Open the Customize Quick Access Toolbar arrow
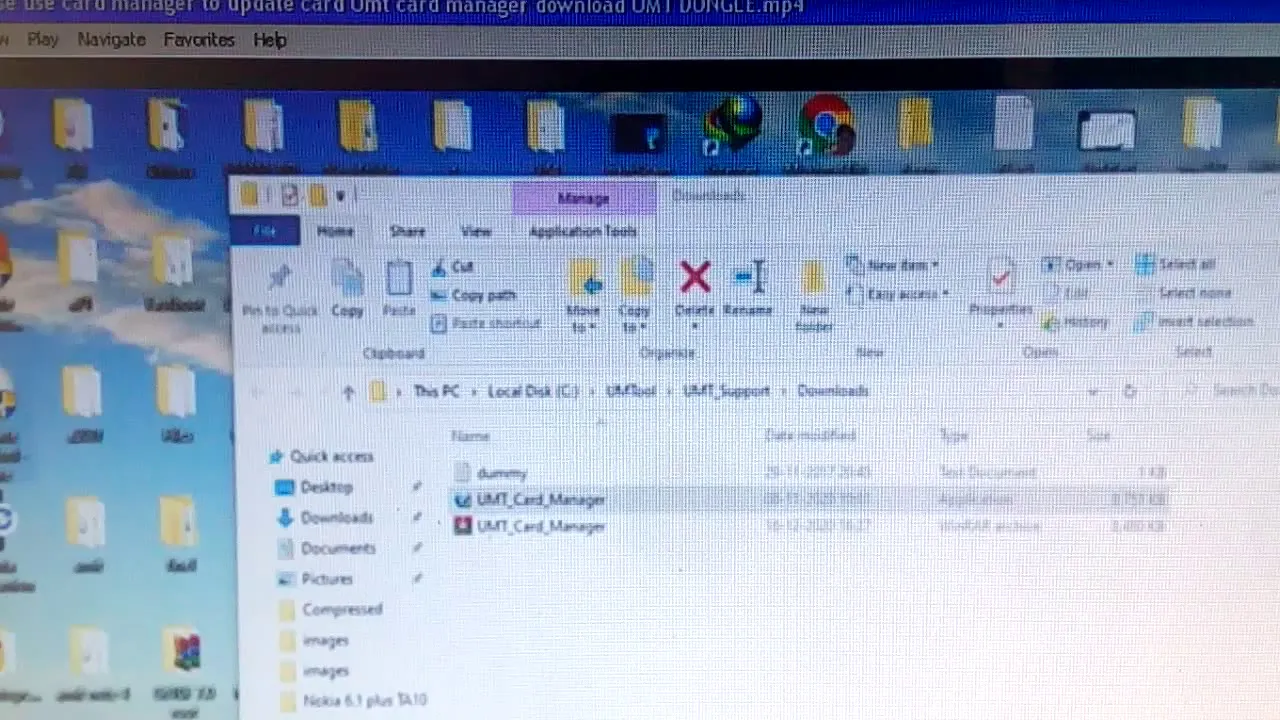Image resolution: width=1280 pixels, height=720 pixels. pyautogui.click(x=340, y=196)
